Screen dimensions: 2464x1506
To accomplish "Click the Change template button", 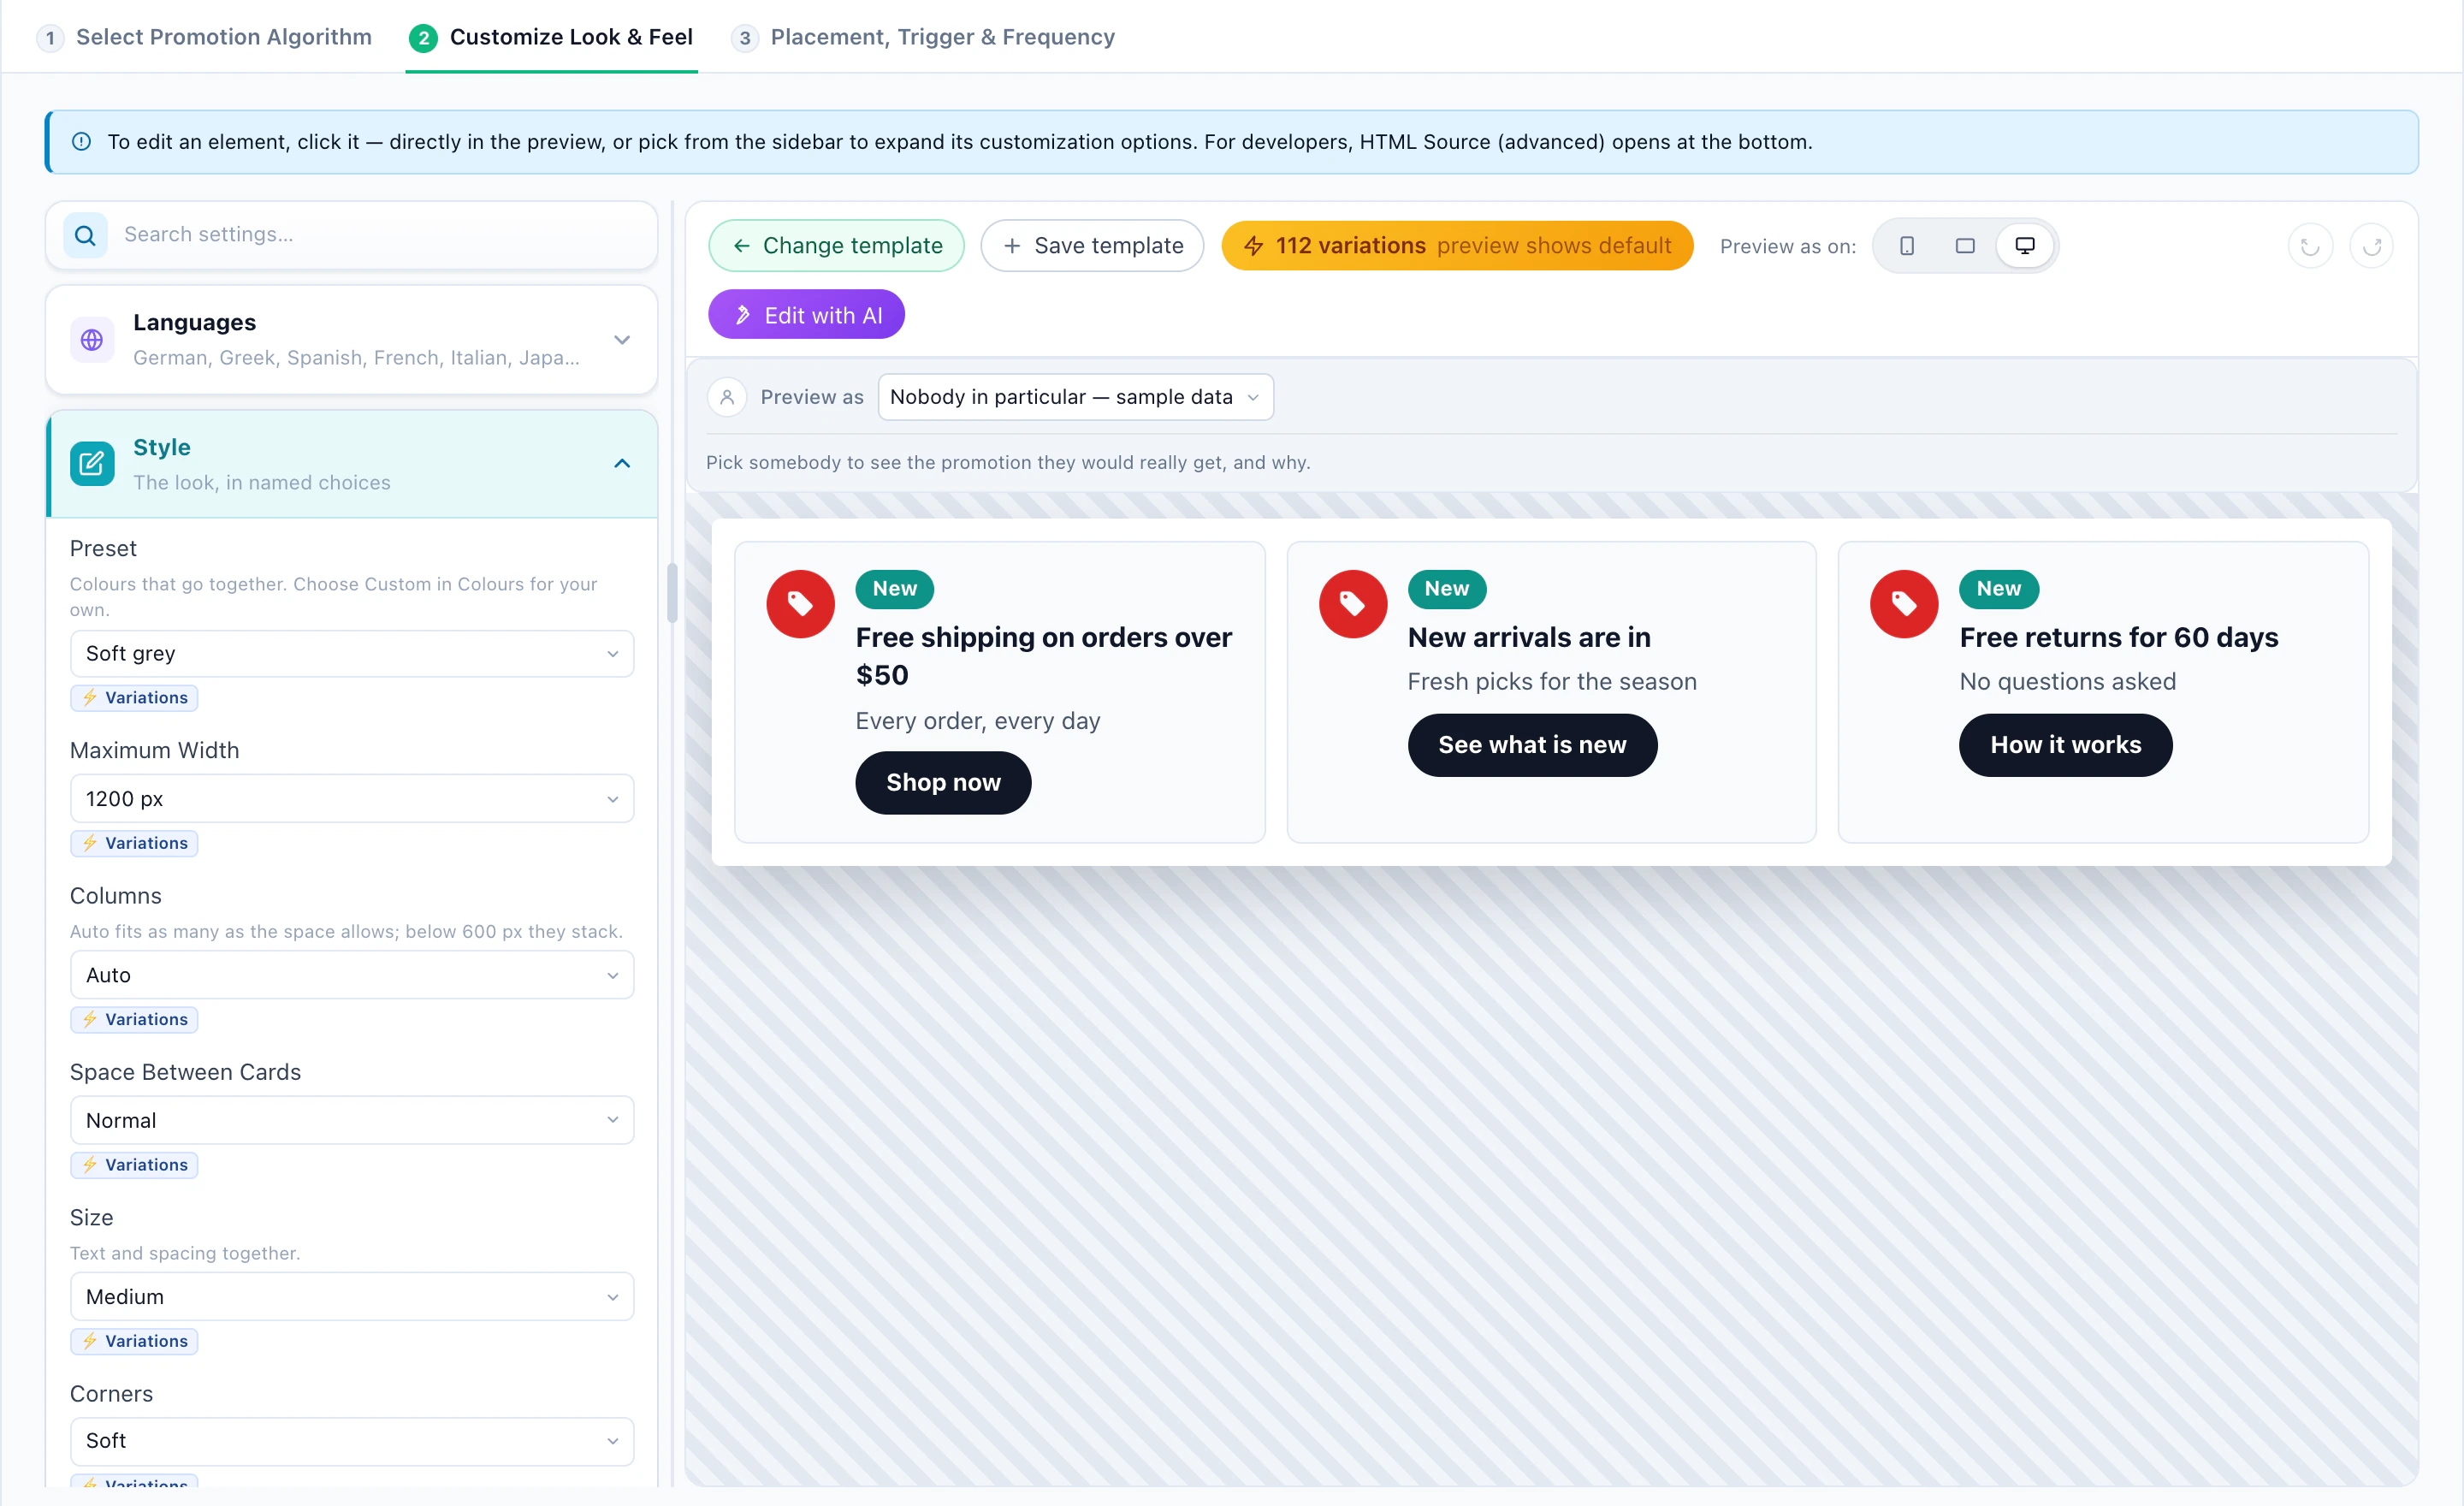I will 836,246.
